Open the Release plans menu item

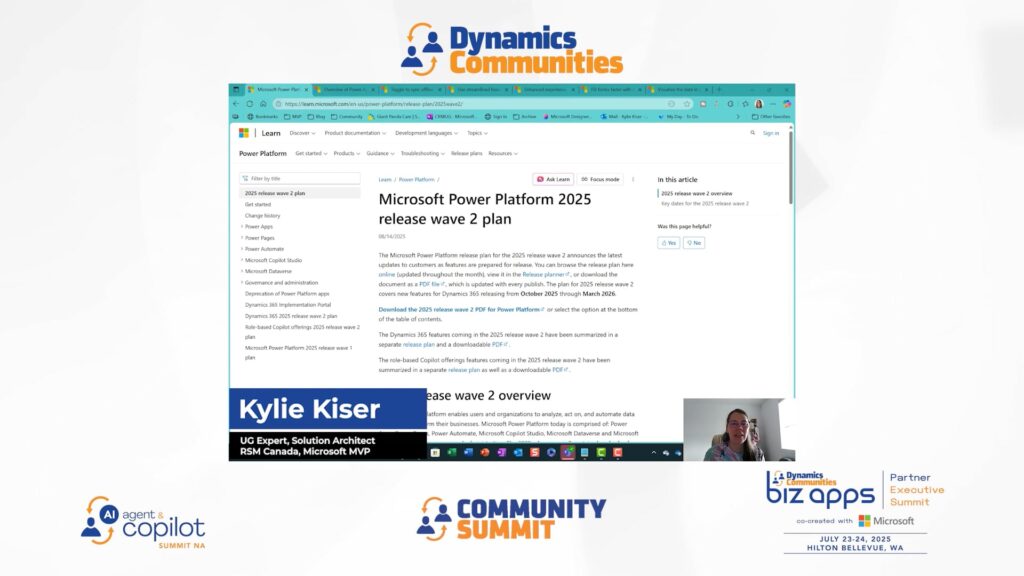click(x=466, y=153)
